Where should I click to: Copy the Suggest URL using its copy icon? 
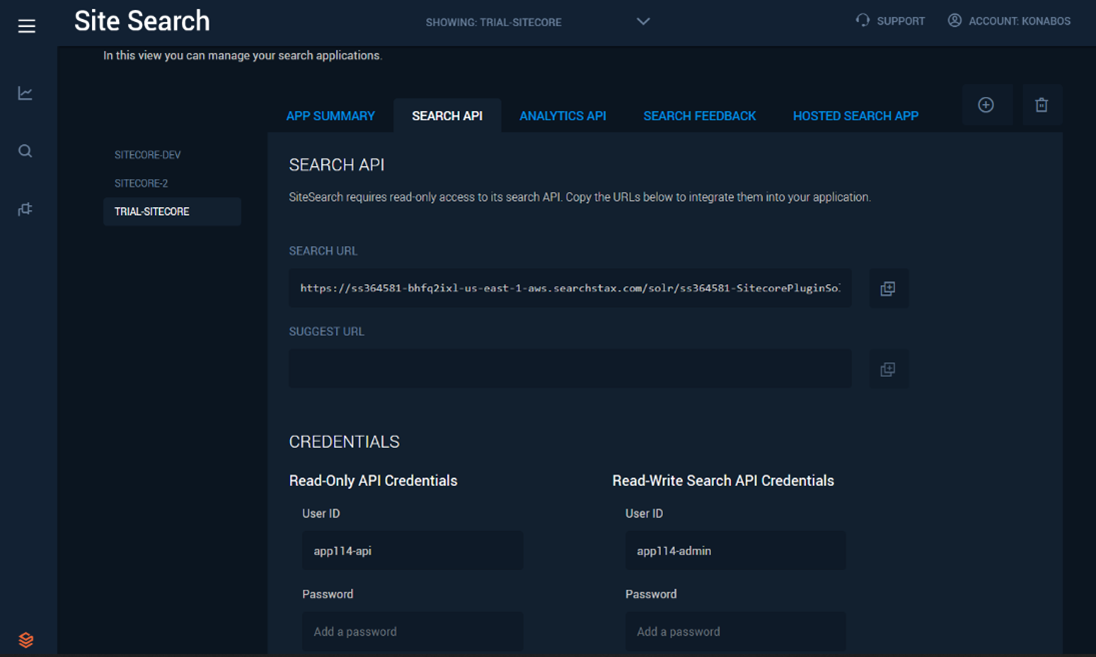click(887, 368)
